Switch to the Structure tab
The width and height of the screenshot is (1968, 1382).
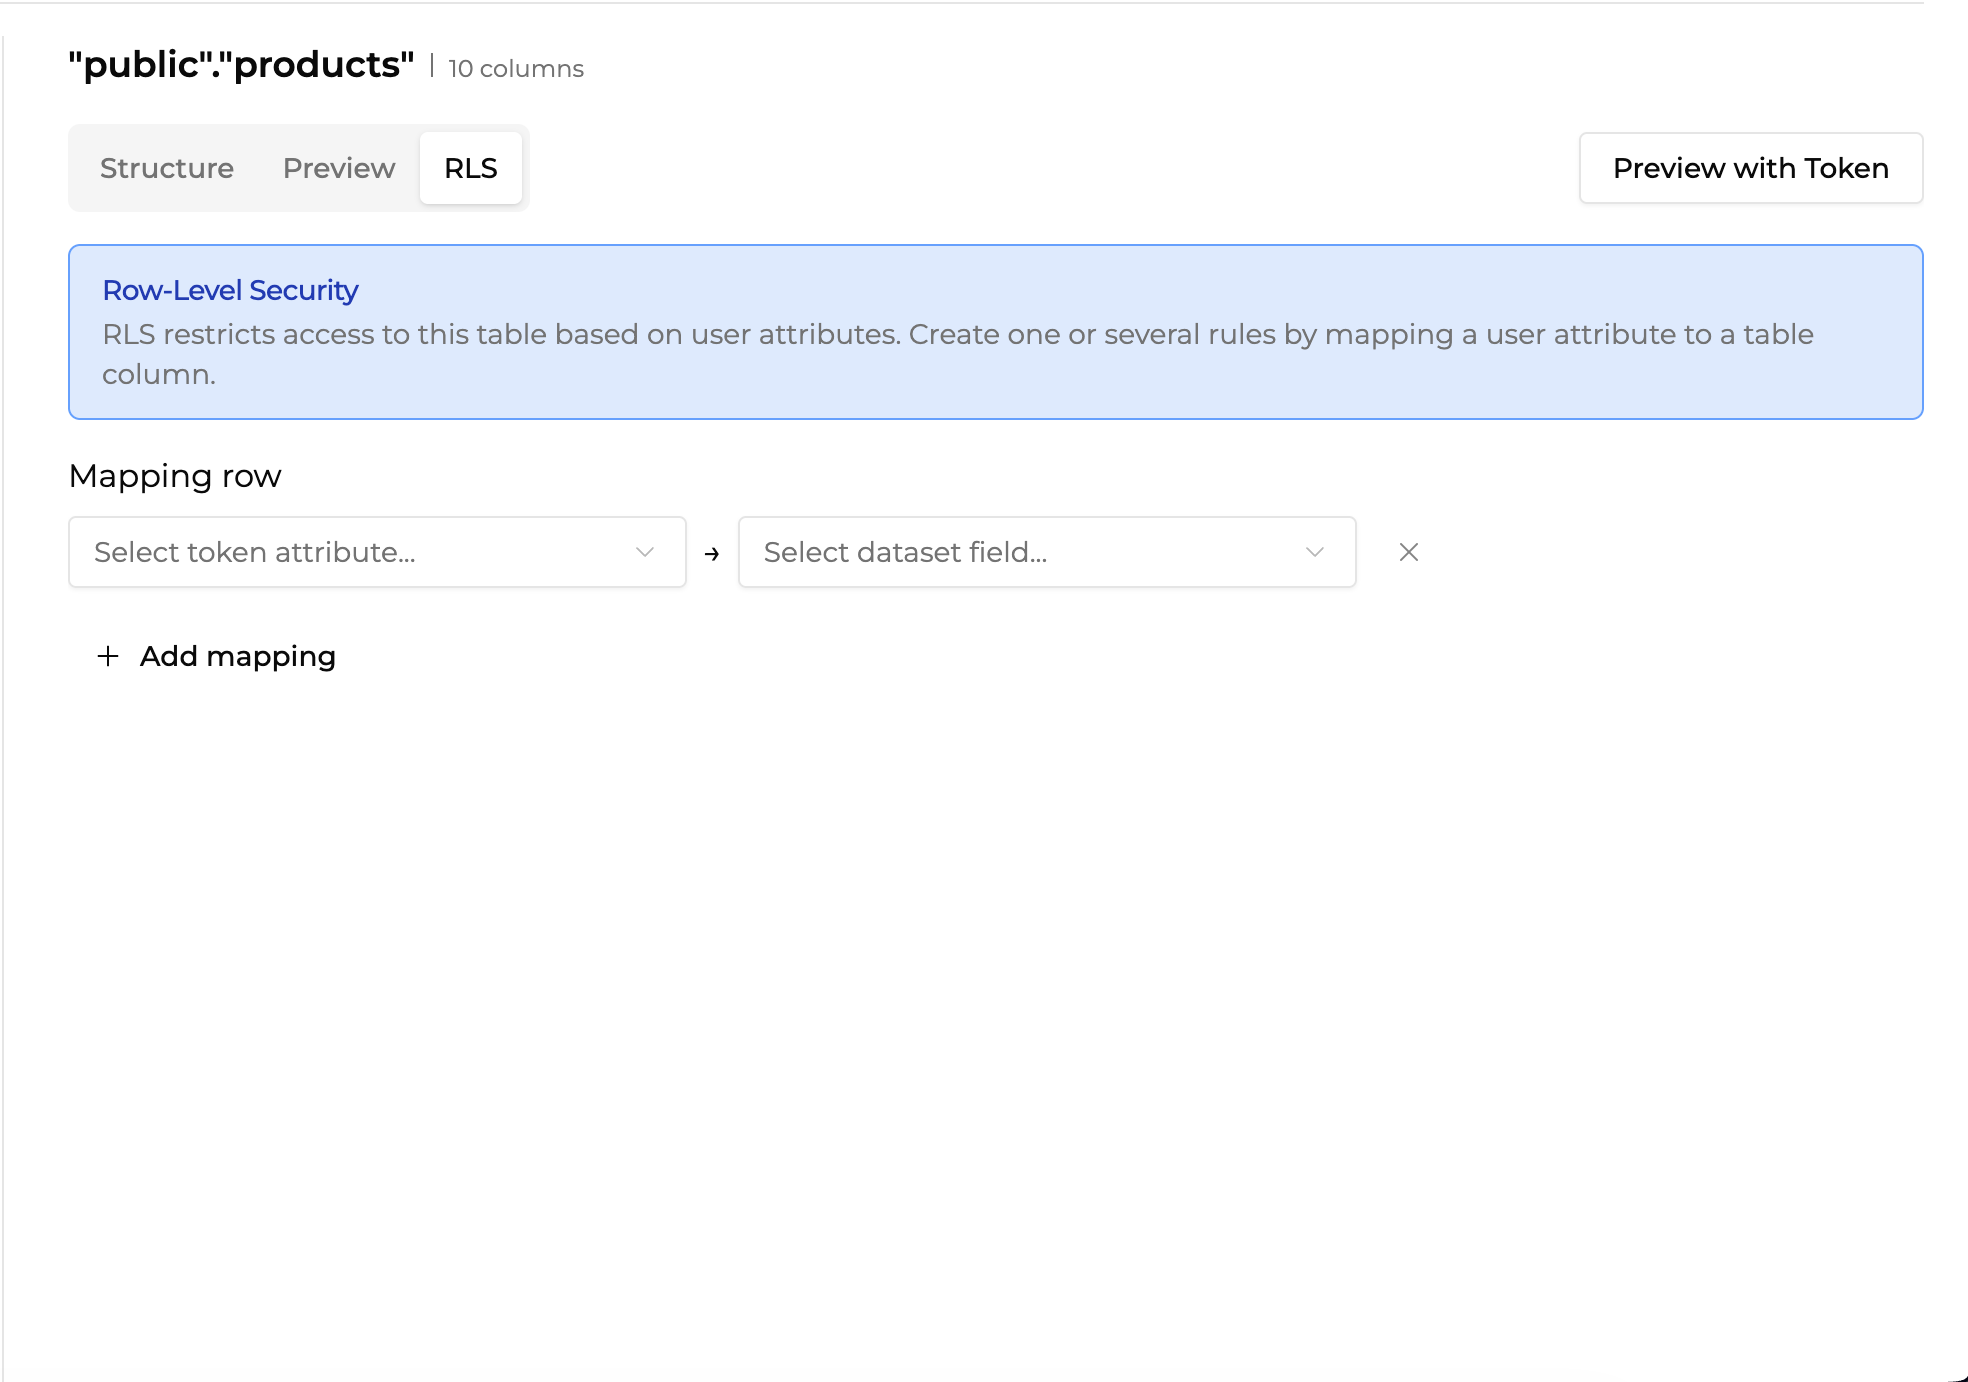[167, 168]
